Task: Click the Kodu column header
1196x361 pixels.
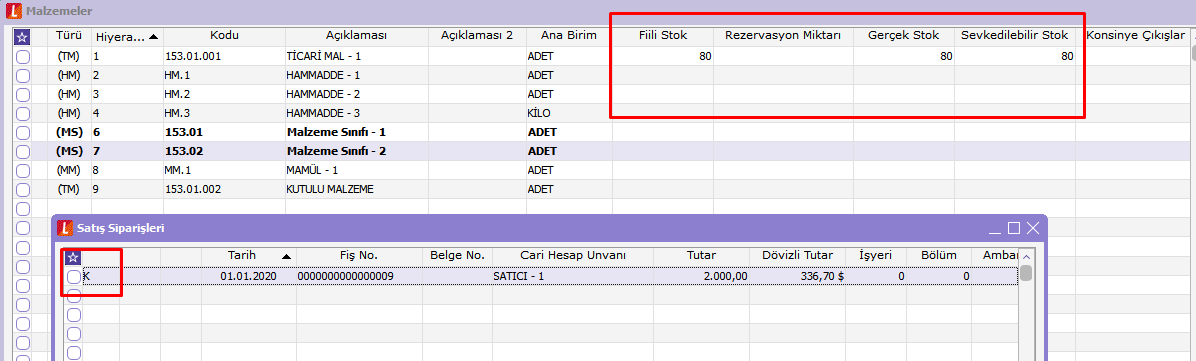Action: [224, 36]
